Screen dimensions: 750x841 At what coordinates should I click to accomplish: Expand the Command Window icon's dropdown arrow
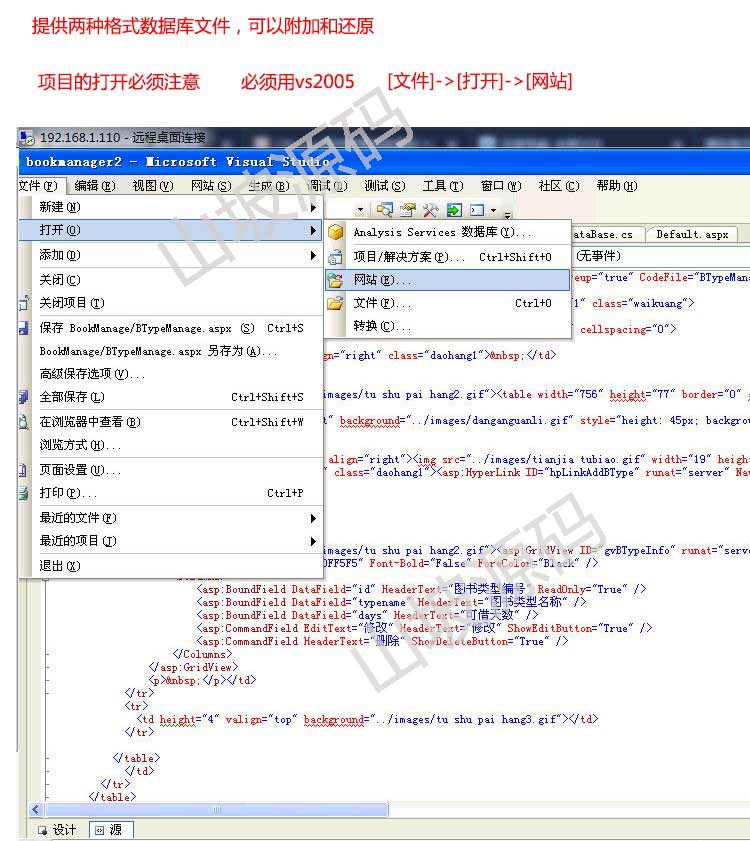(493, 210)
